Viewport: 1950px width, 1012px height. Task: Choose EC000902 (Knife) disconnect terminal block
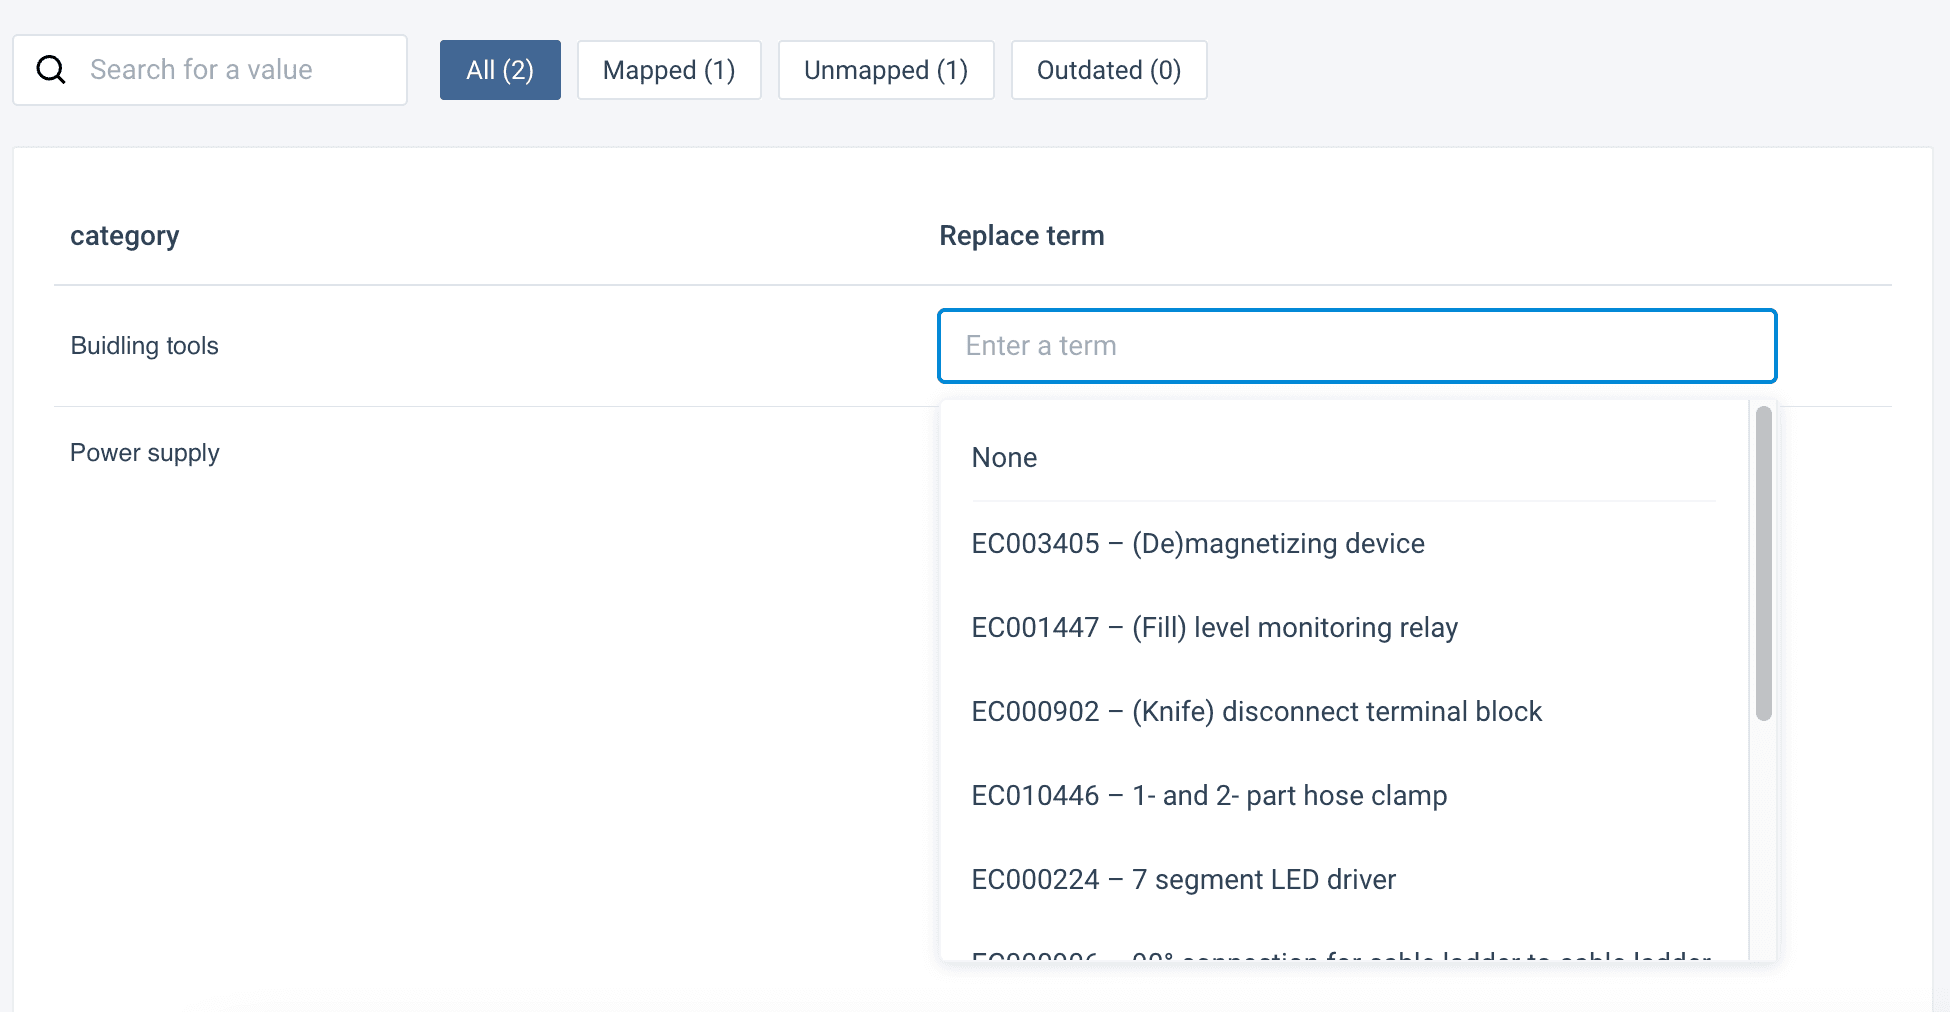1256,712
